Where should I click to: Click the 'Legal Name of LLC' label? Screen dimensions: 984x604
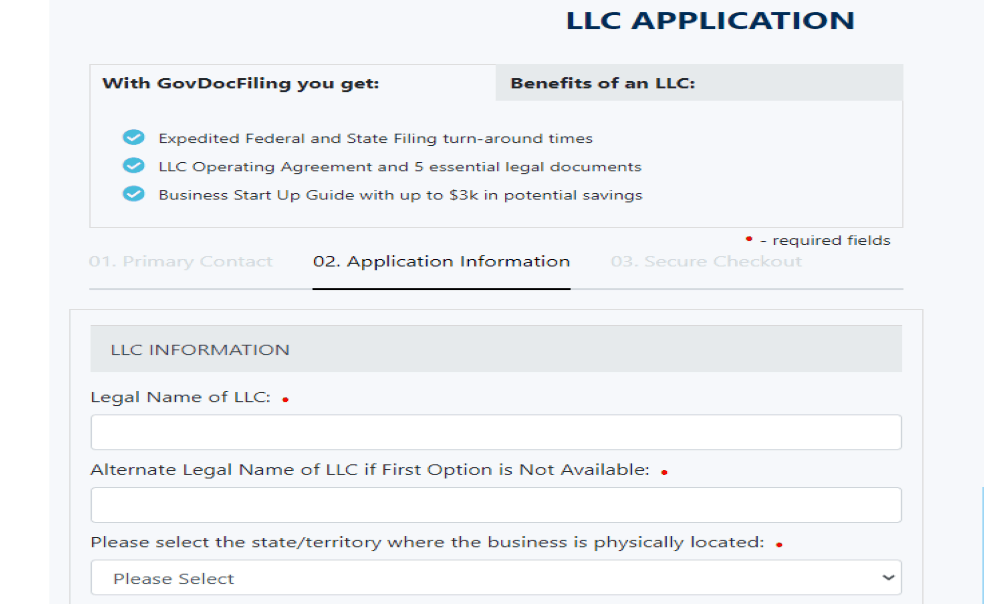pyautogui.click(x=181, y=397)
